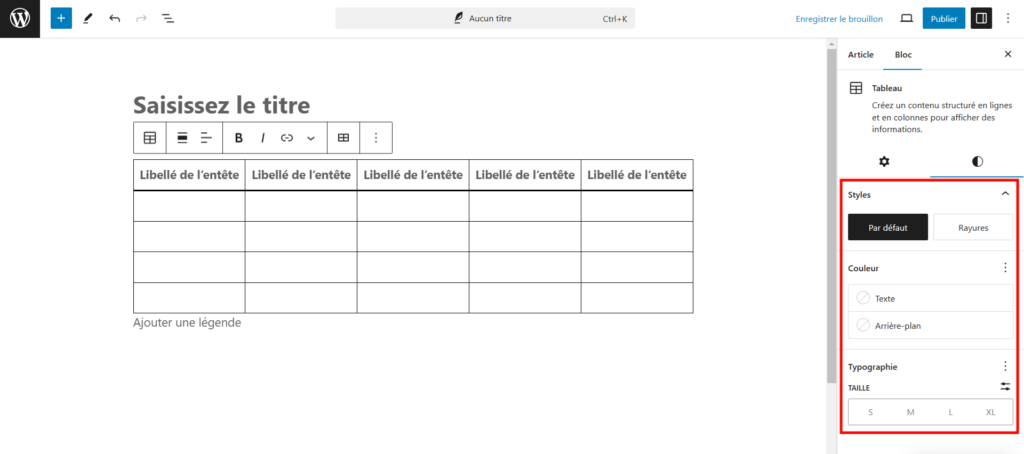Toggle custom font size control
Viewport: 1024px width, 454px height.
[1006, 387]
